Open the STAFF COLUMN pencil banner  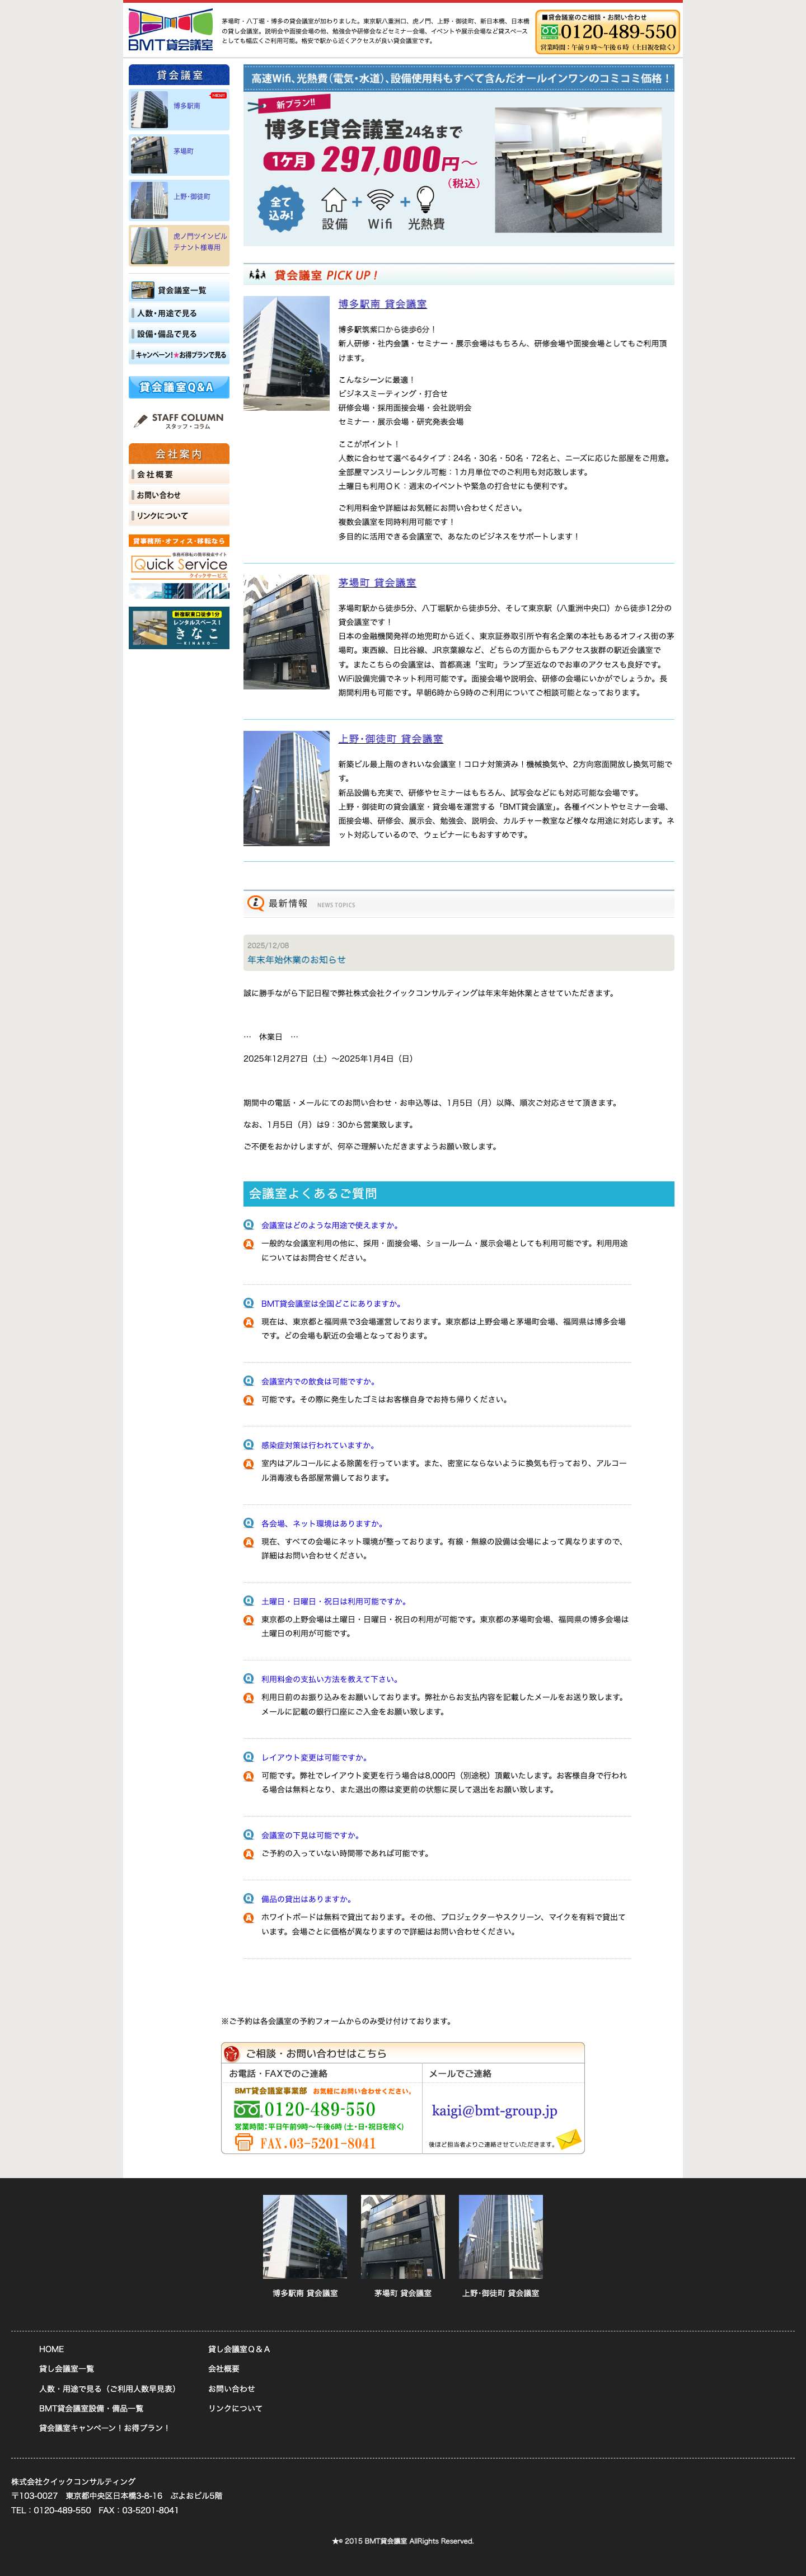179,421
